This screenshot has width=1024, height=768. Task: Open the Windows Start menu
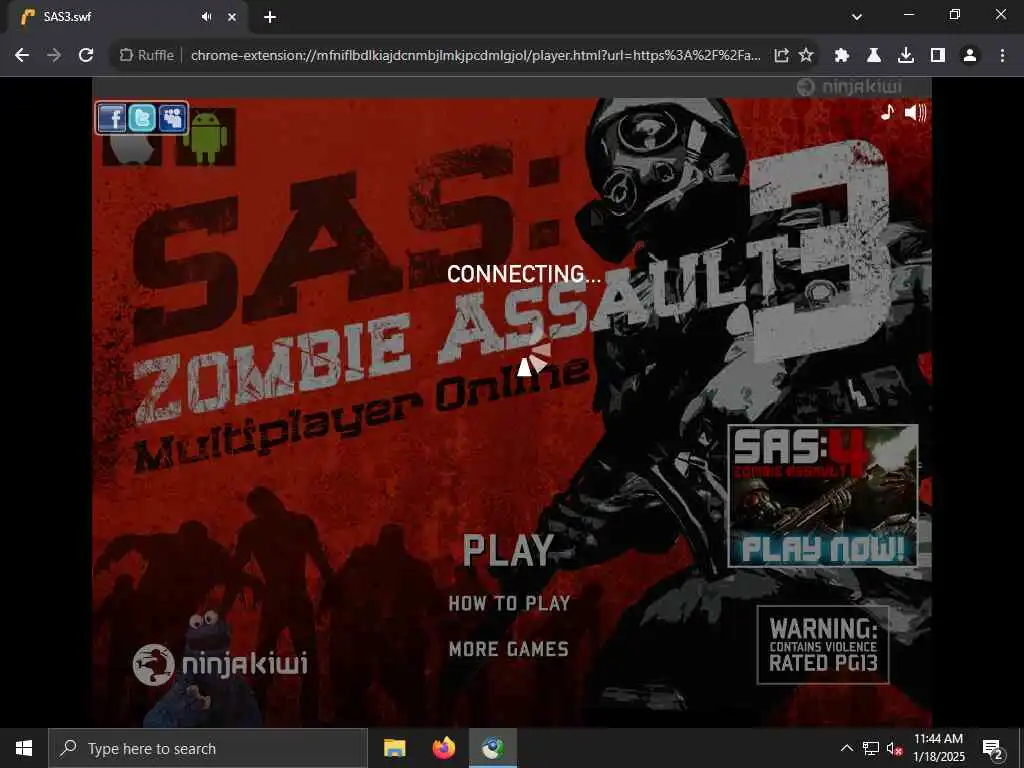click(x=24, y=748)
